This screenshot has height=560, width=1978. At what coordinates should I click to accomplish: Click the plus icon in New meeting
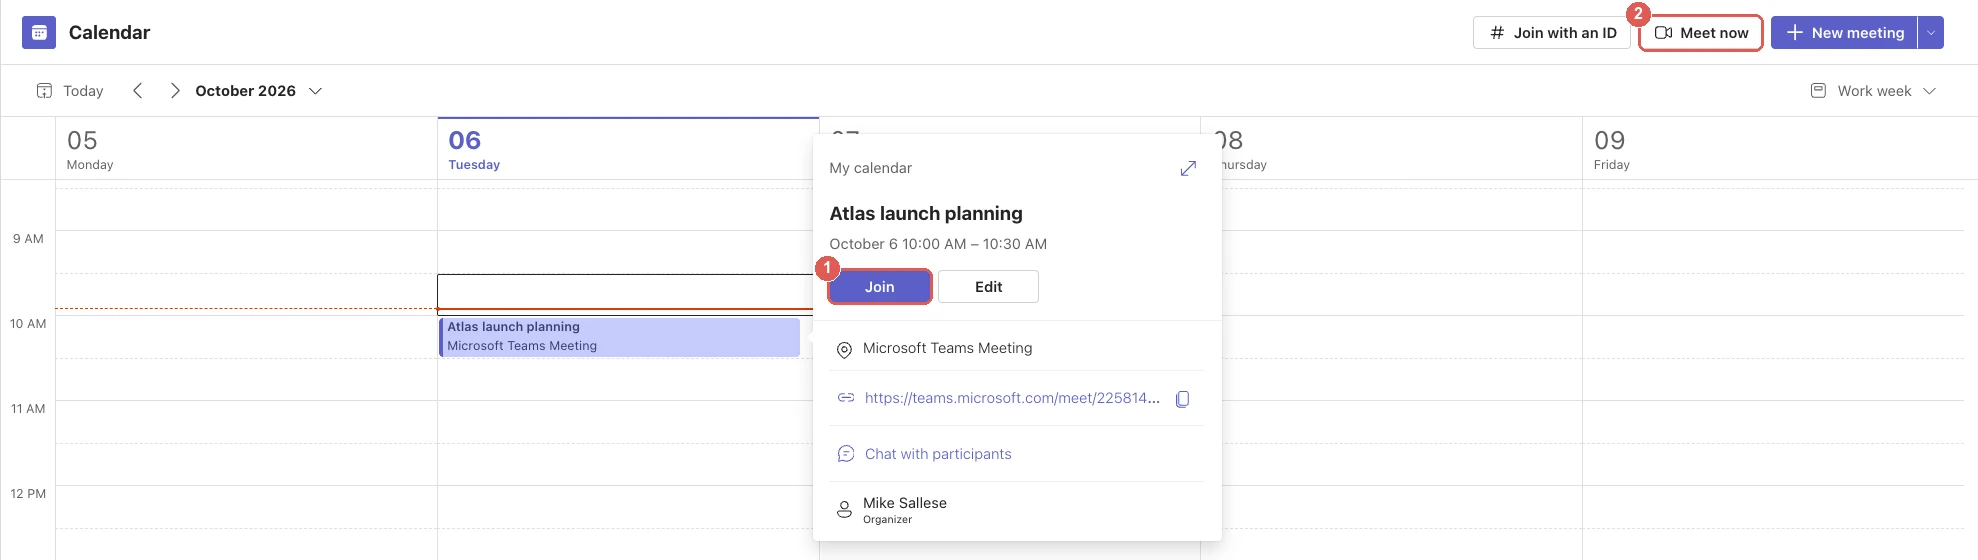1795,33
